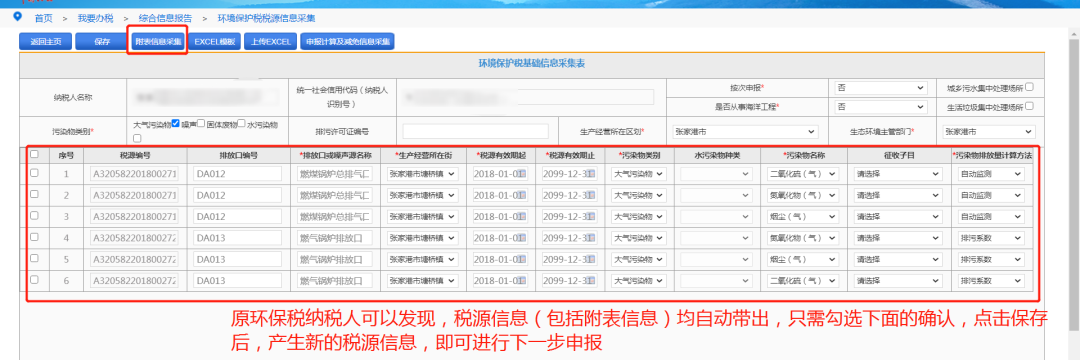
Task: Open calendar icon for row 3 税源有效期起
Action: [x=521, y=217]
